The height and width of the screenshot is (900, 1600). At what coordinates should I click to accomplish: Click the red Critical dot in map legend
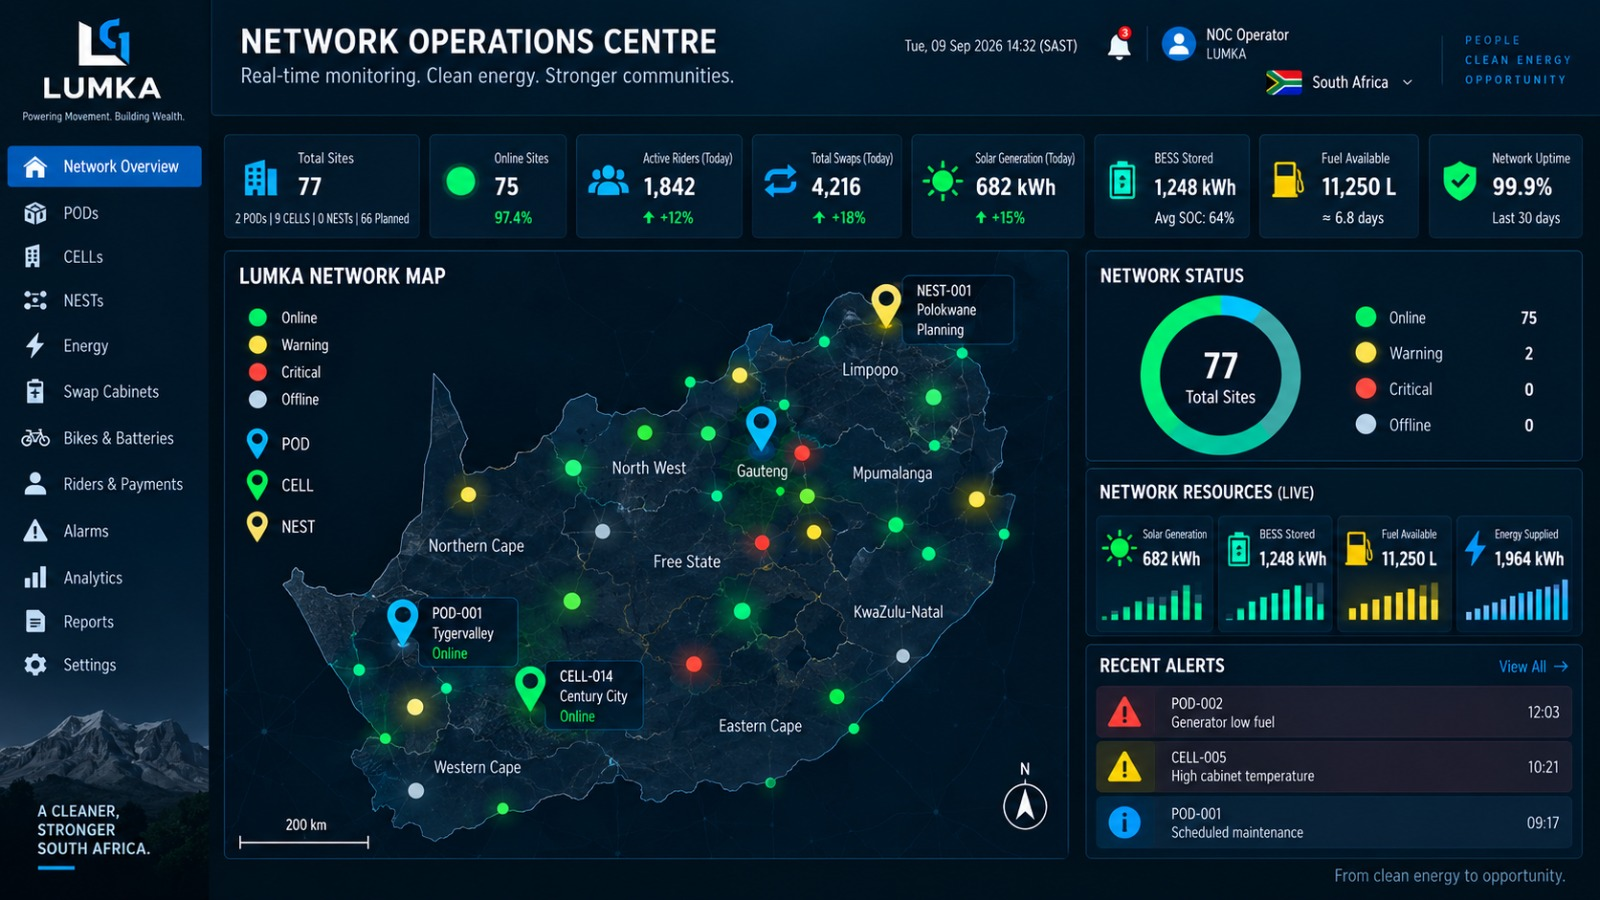pyautogui.click(x=257, y=372)
